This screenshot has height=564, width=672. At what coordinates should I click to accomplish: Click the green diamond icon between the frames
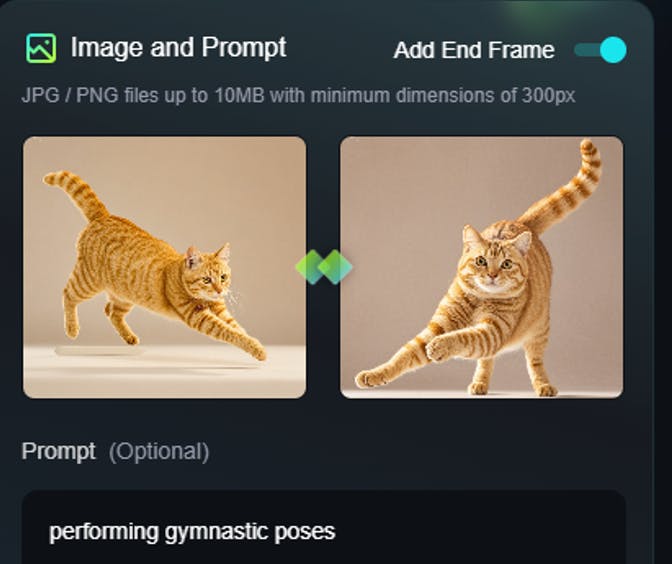(324, 267)
